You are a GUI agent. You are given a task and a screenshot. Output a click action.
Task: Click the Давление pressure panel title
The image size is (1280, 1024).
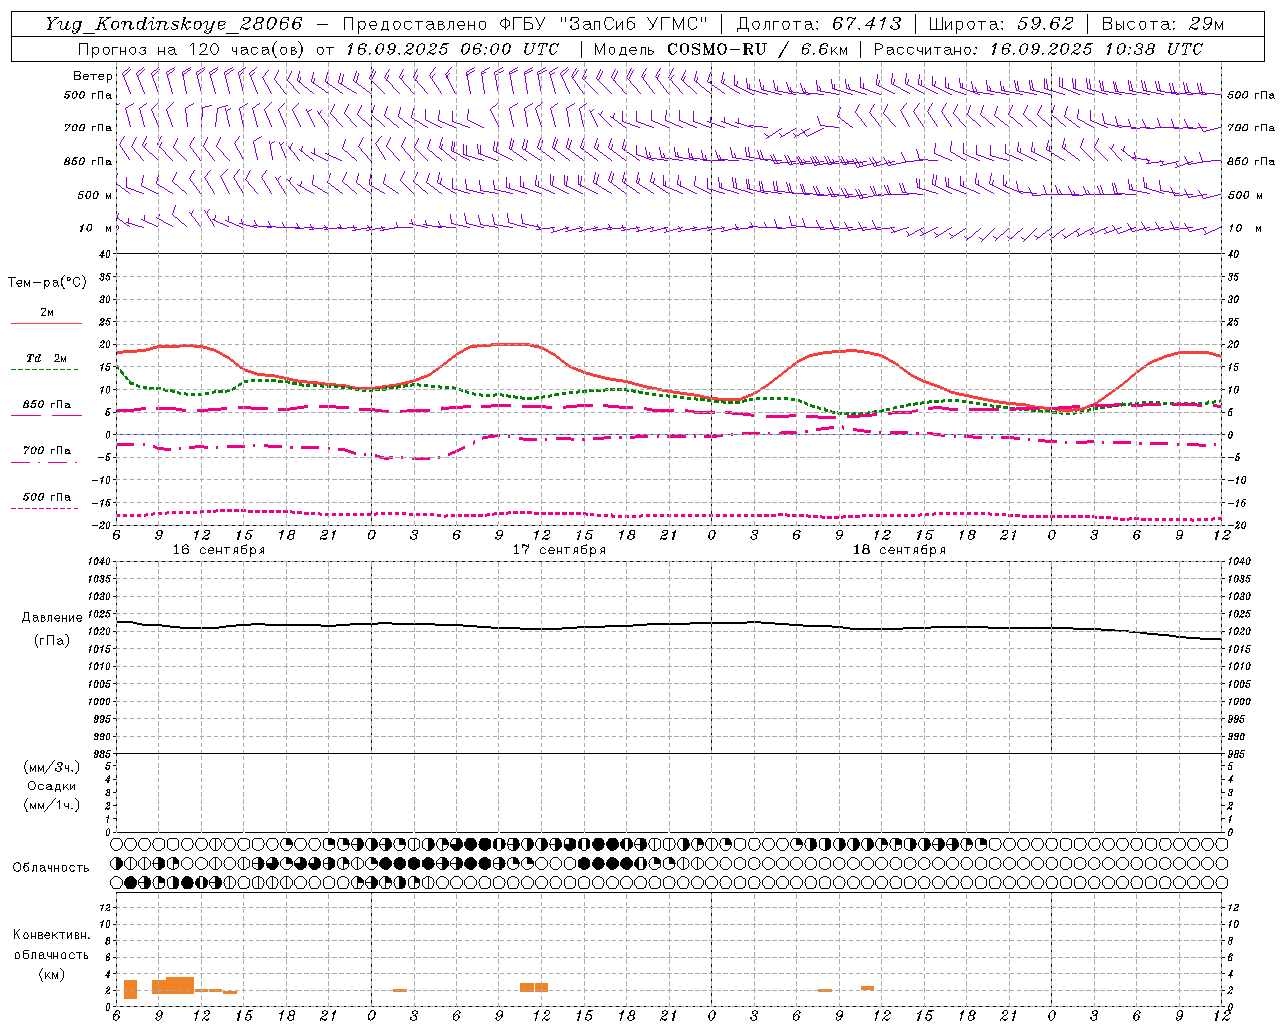click(52, 618)
